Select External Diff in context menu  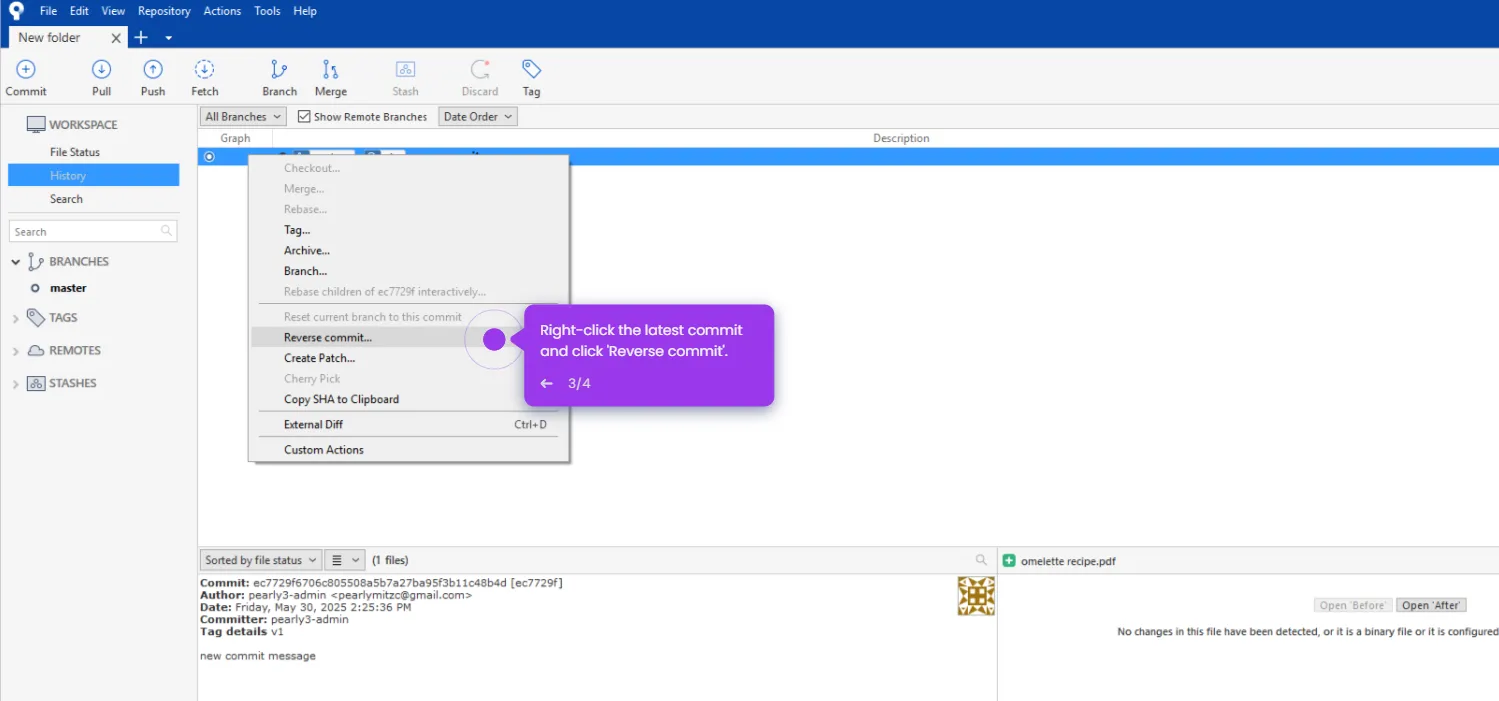pos(408,425)
